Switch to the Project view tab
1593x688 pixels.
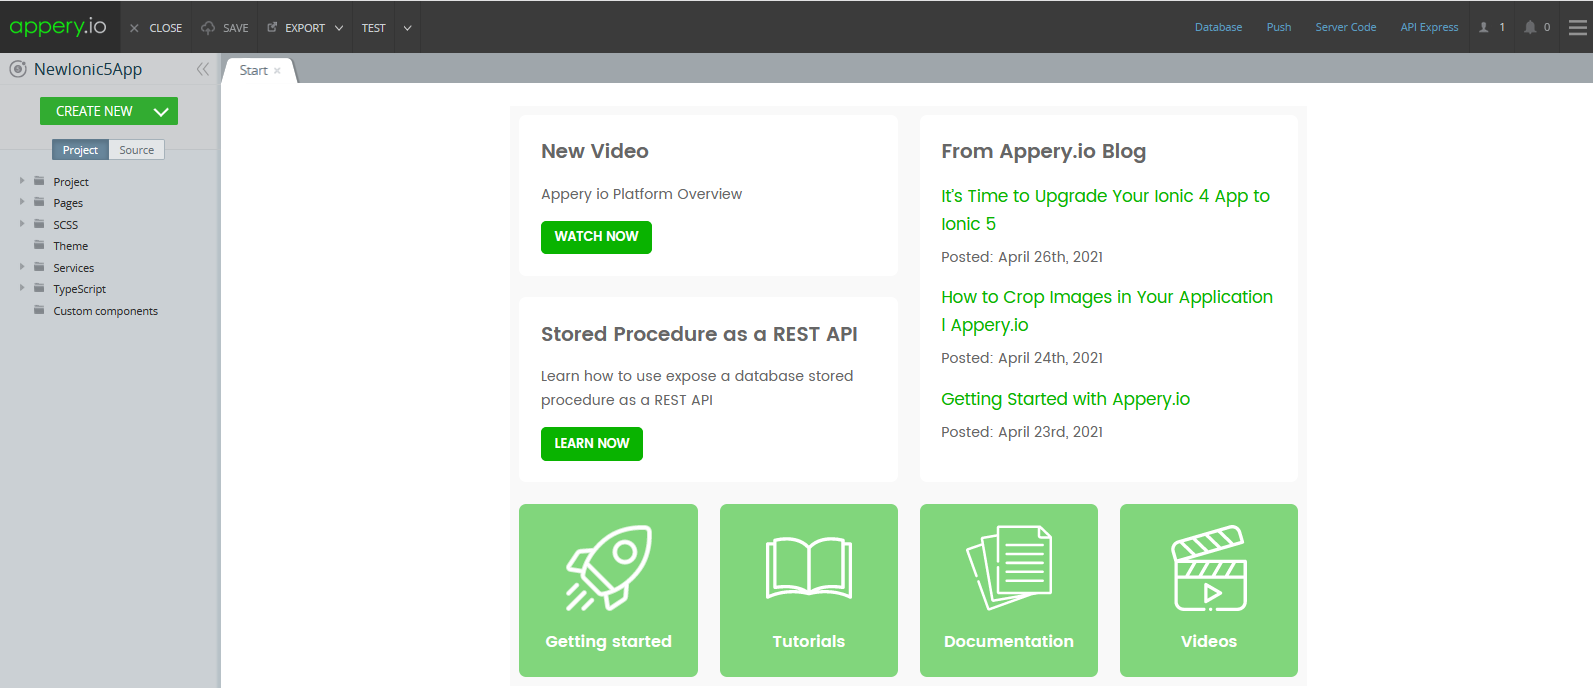[80, 150]
